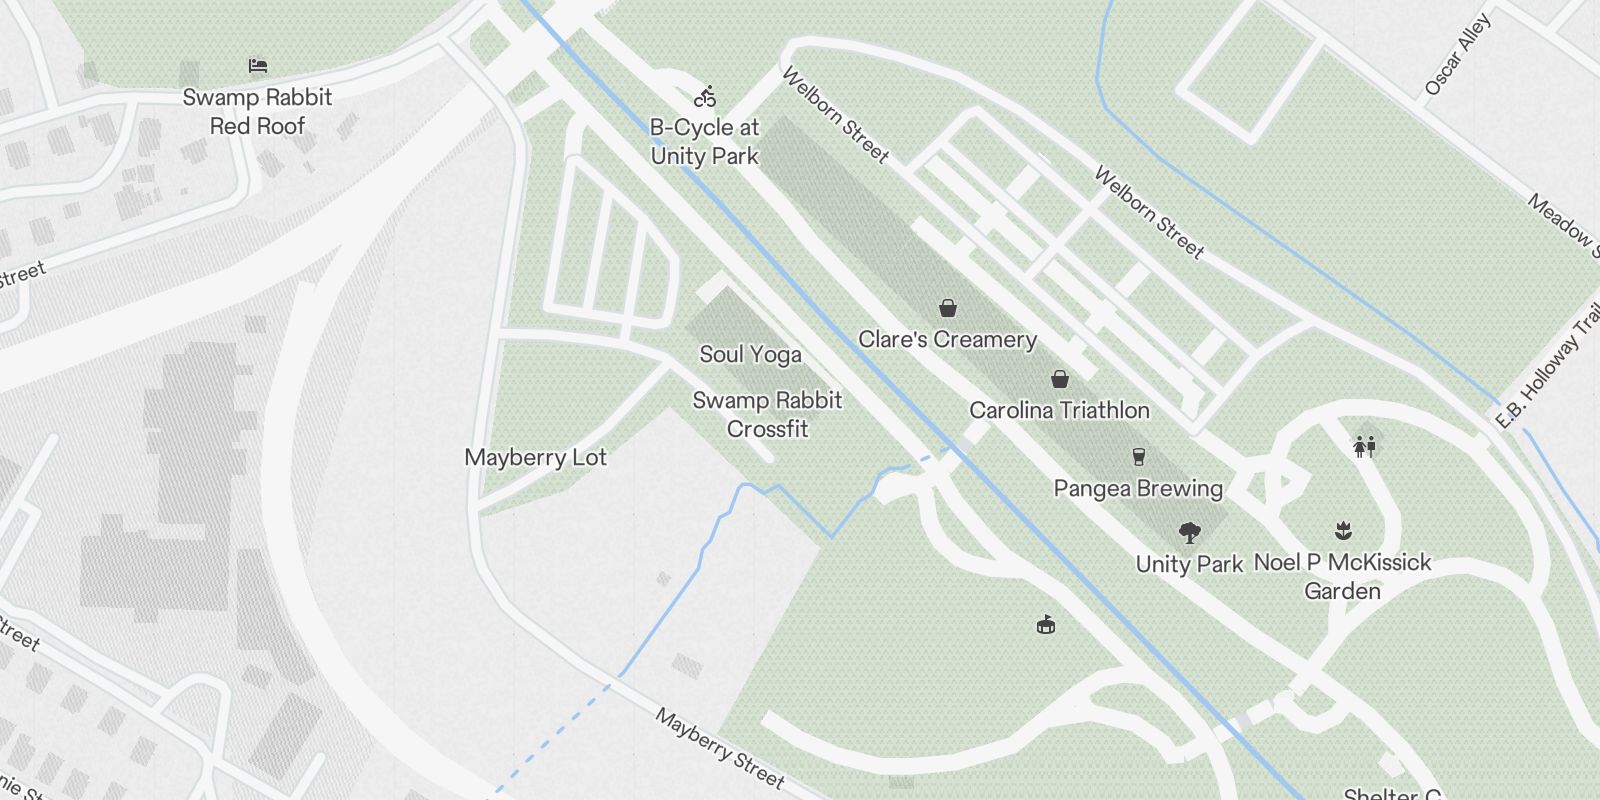Select the Mayberry Lot label
This screenshot has height=800, width=1600.
536,457
